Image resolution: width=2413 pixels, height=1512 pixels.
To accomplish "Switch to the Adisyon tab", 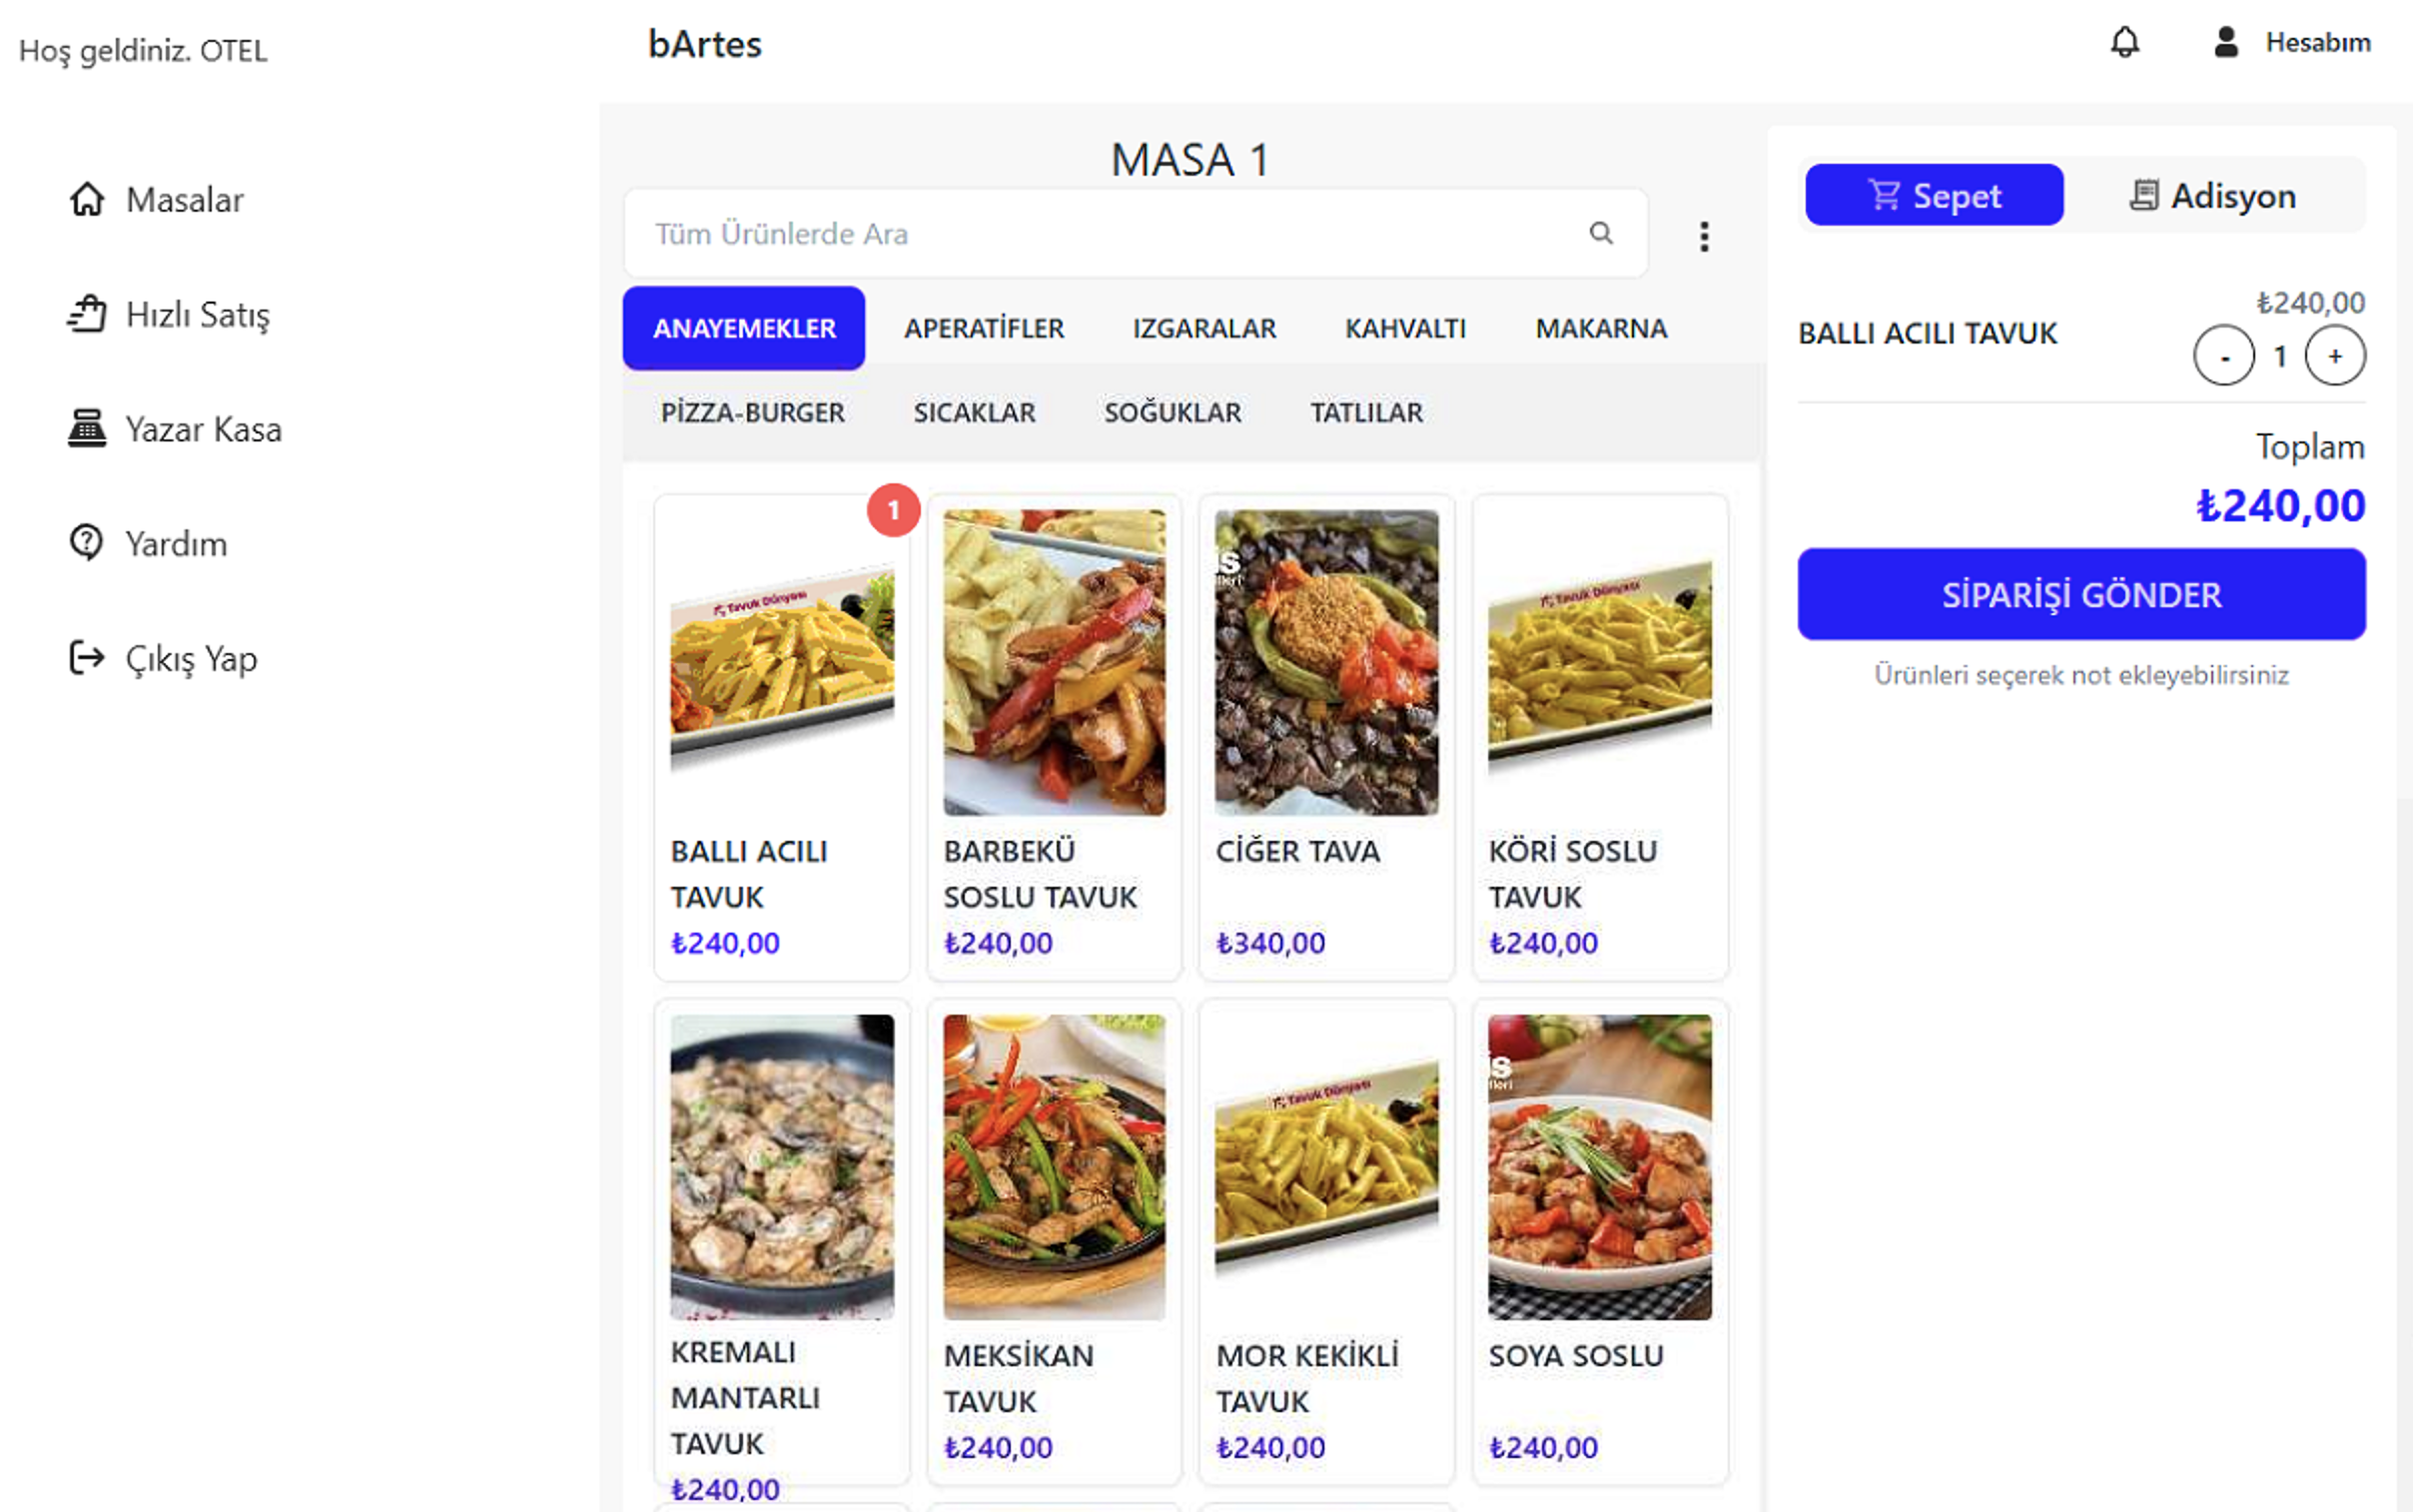I will coord(2212,195).
